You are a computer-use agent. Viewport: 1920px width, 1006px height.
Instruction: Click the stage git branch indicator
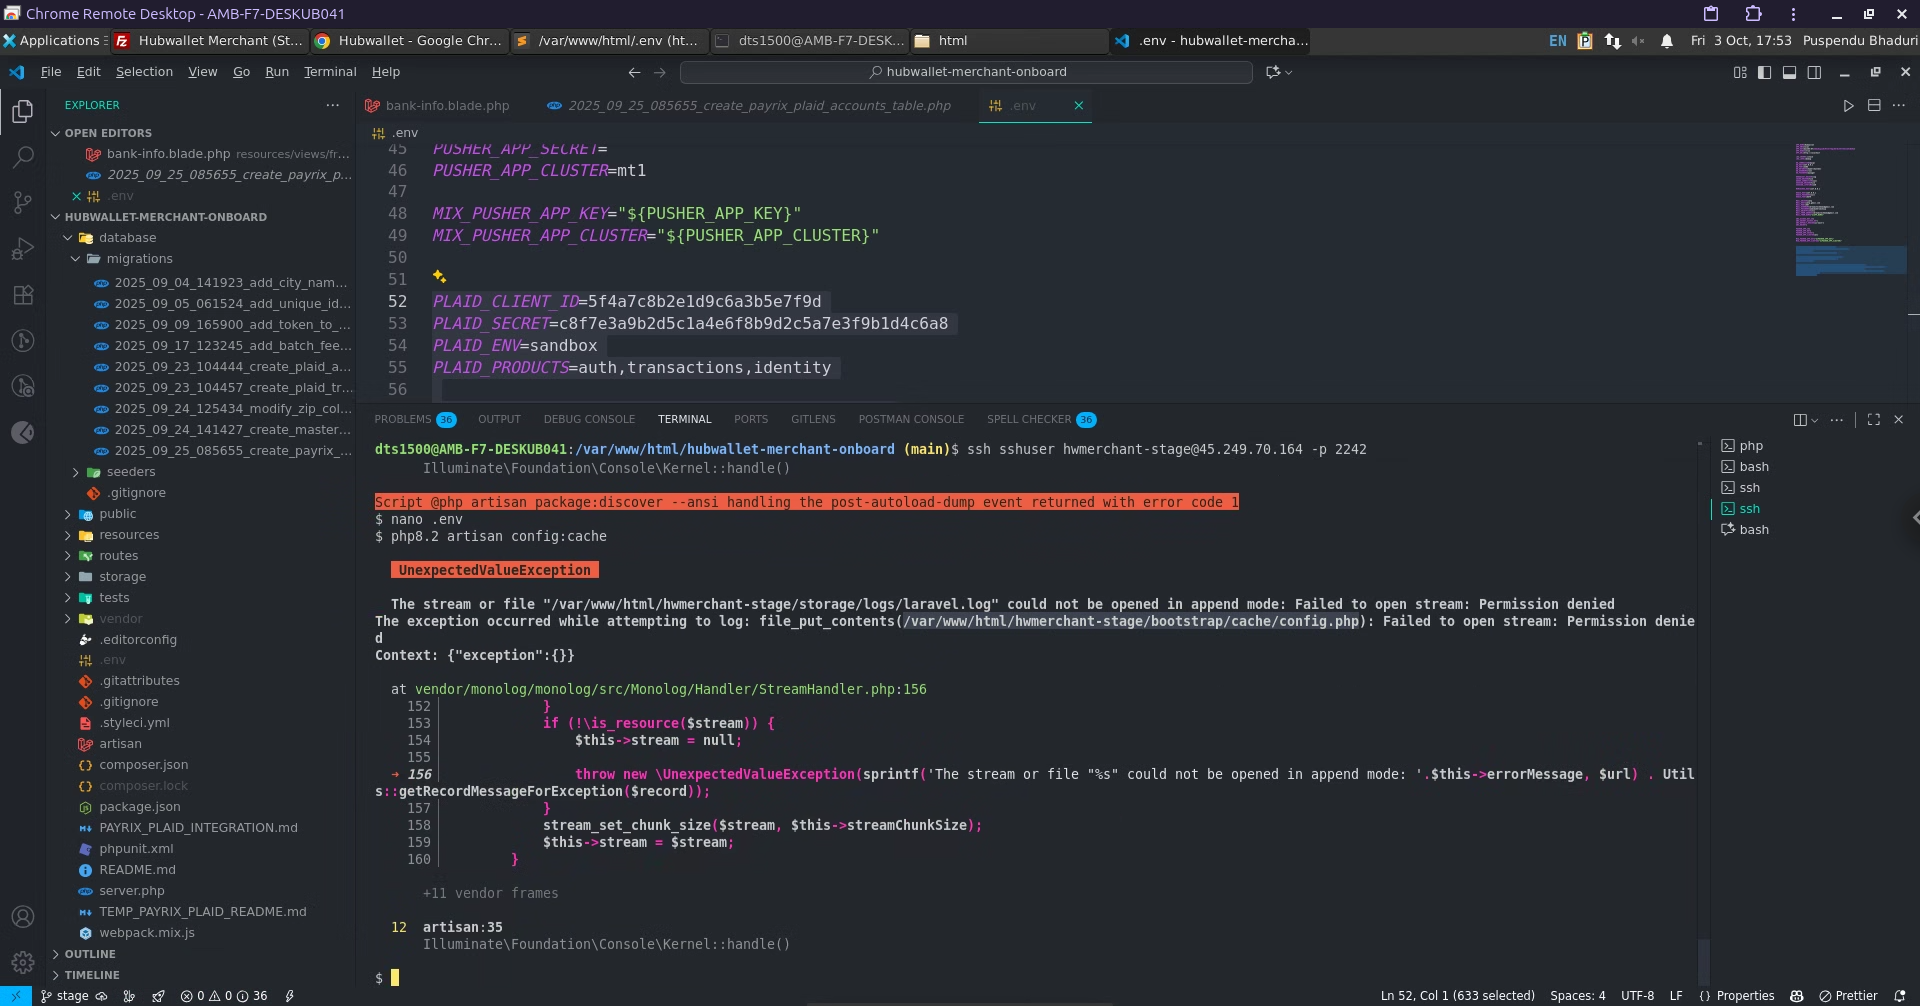[x=65, y=996]
